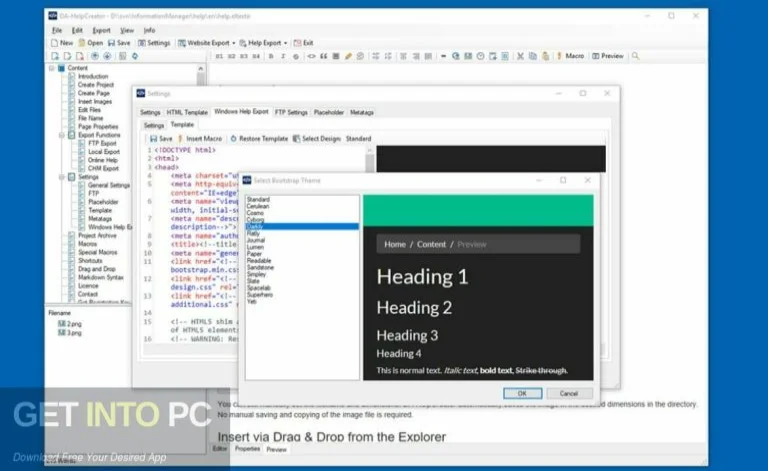Click Home breadcrumb in theme preview
This screenshot has height=471, width=768.
pos(395,244)
